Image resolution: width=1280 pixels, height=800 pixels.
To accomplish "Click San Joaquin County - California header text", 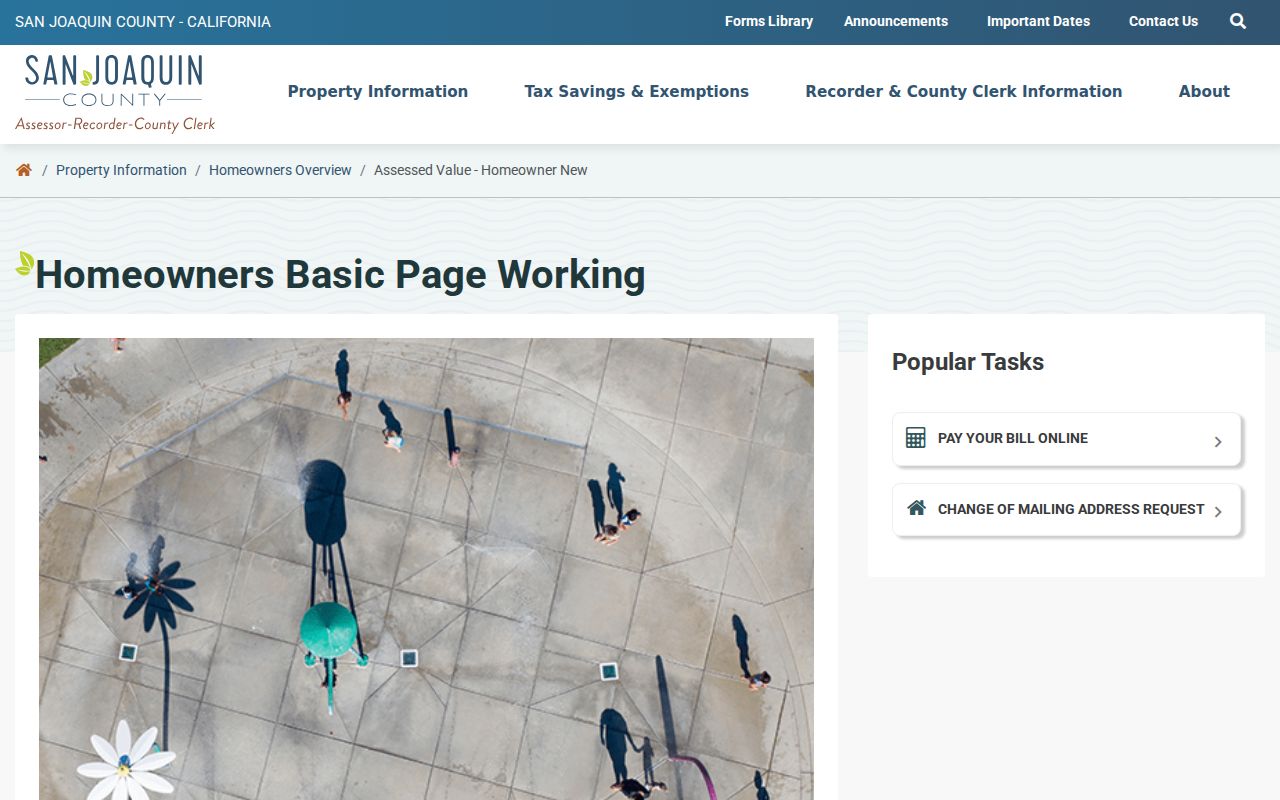I will click(143, 22).
